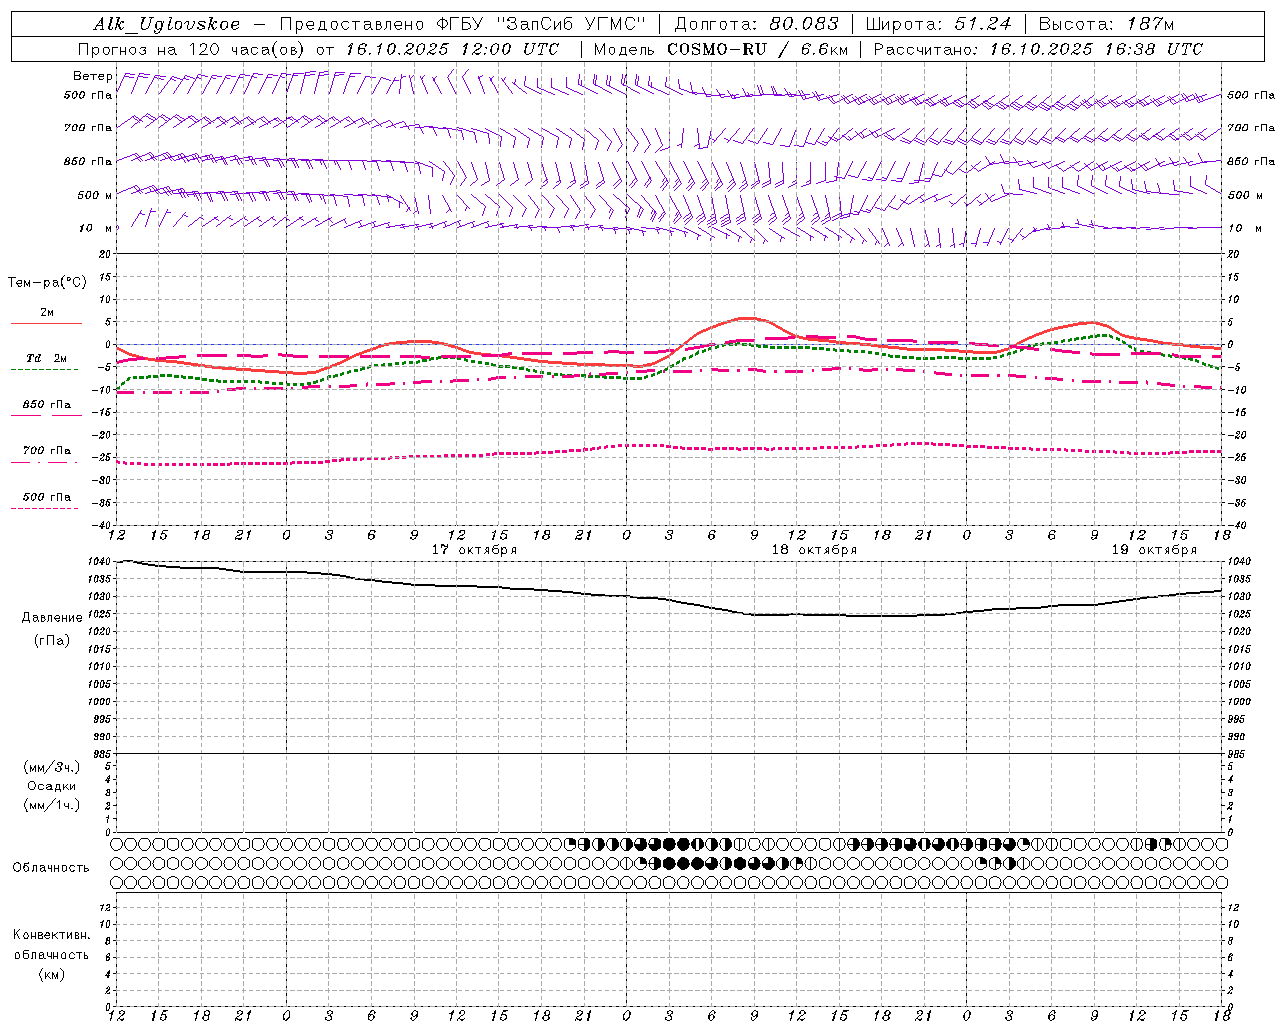
Task: Click the Облачность cloudiness row label
Action: [x=51, y=868]
